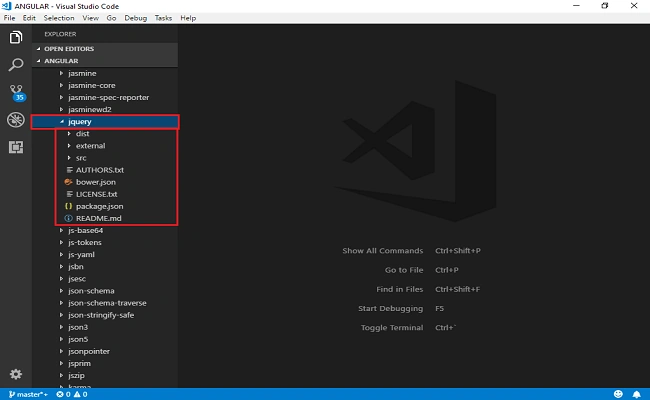Expand the src folder arrow
Screen dimensions: 650x400
coord(69,158)
